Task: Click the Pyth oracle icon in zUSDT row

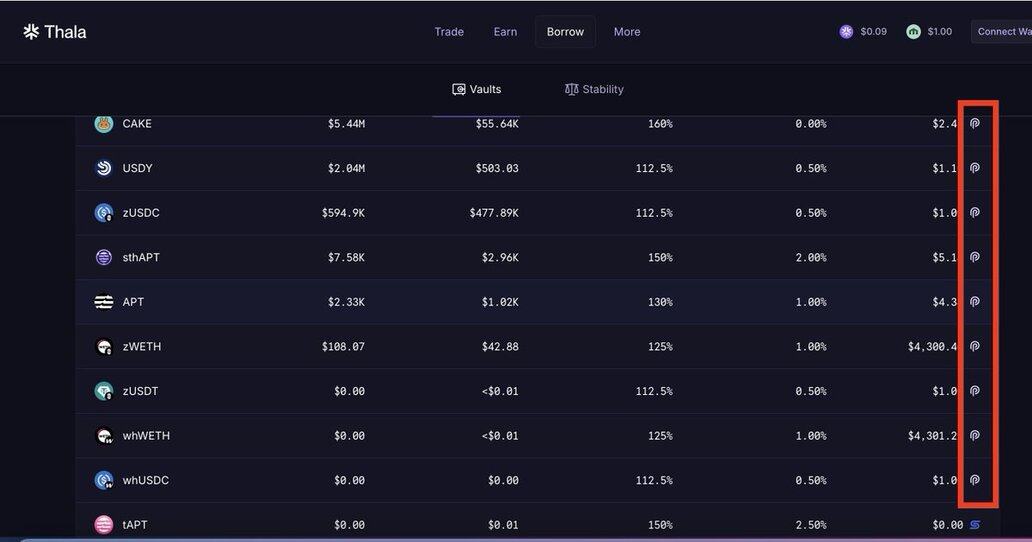Action: 975,391
